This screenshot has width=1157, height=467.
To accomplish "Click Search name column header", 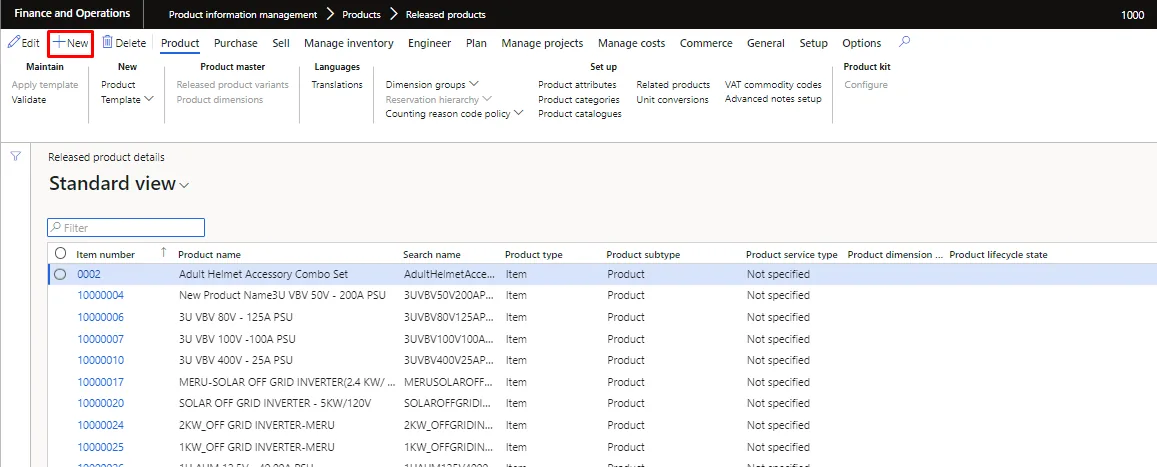I will [432, 255].
